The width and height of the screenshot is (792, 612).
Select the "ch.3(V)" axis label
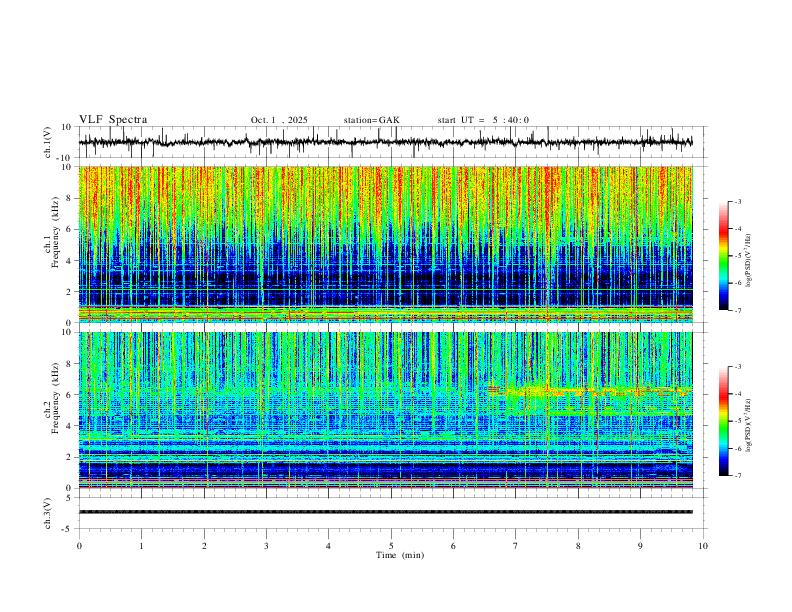(x=48, y=514)
